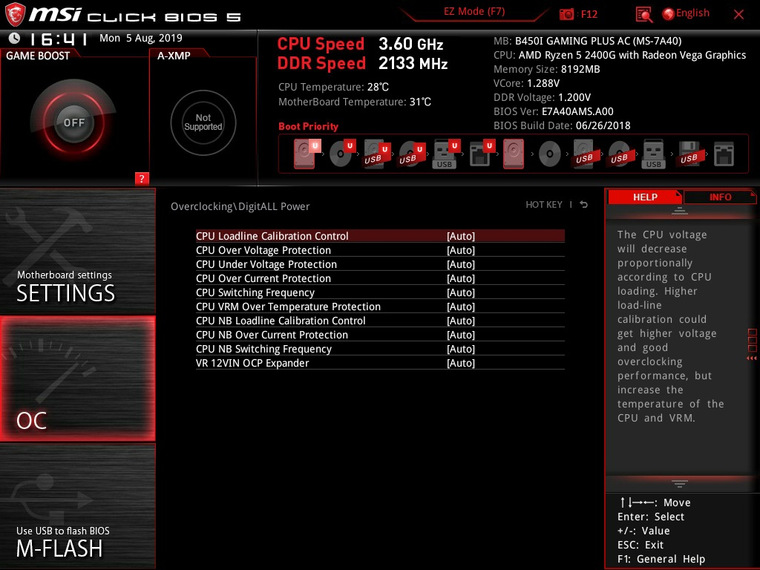Click the date Mon 5 Aug, 2019
The image size is (760, 570).
pyautogui.click(x=141, y=38)
